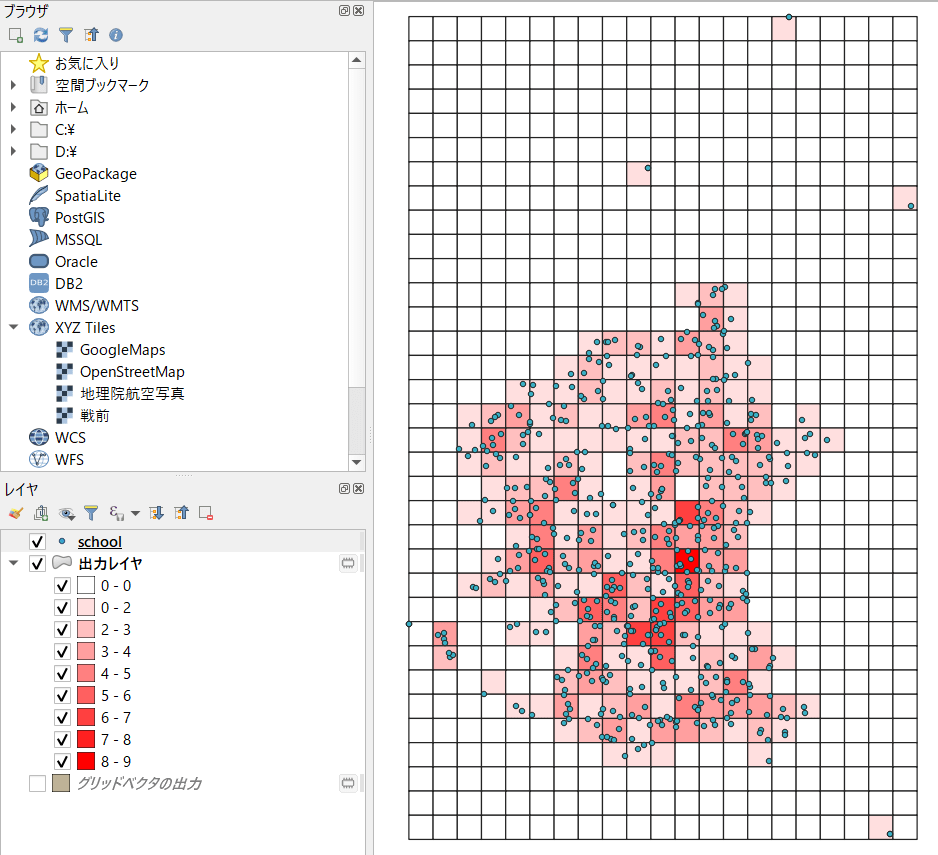The width and height of the screenshot is (938, 855).
Task: Open the expression filter dropdown arrow
Action: pyautogui.click(x=135, y=513)
